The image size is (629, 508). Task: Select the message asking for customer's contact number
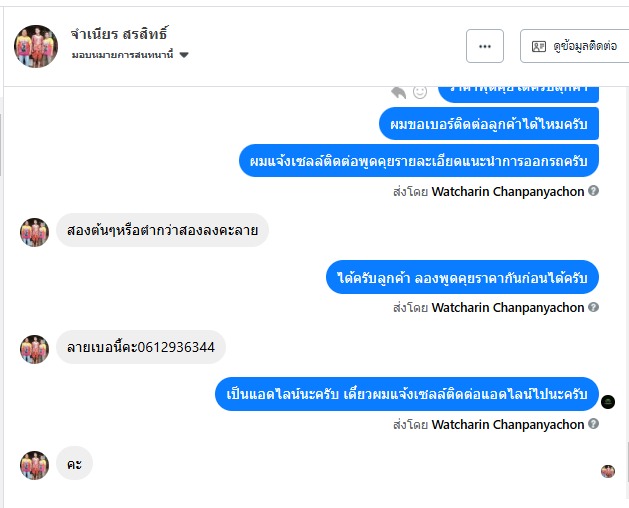click(x=489, y=124)
